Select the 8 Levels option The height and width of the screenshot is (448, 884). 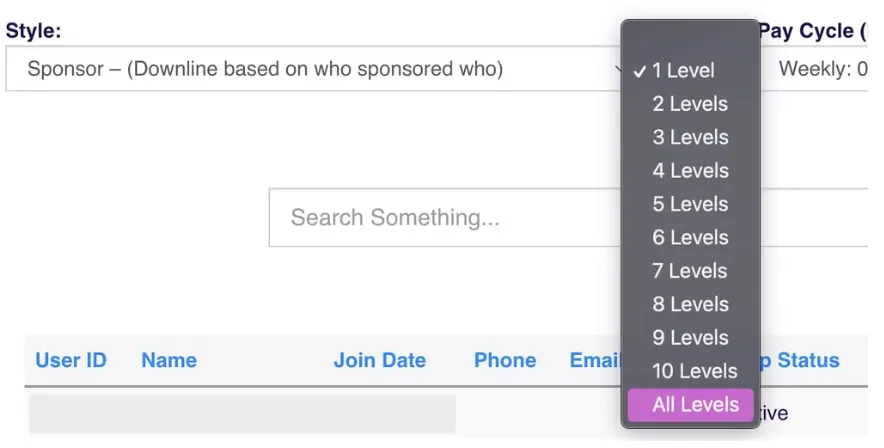690,304
